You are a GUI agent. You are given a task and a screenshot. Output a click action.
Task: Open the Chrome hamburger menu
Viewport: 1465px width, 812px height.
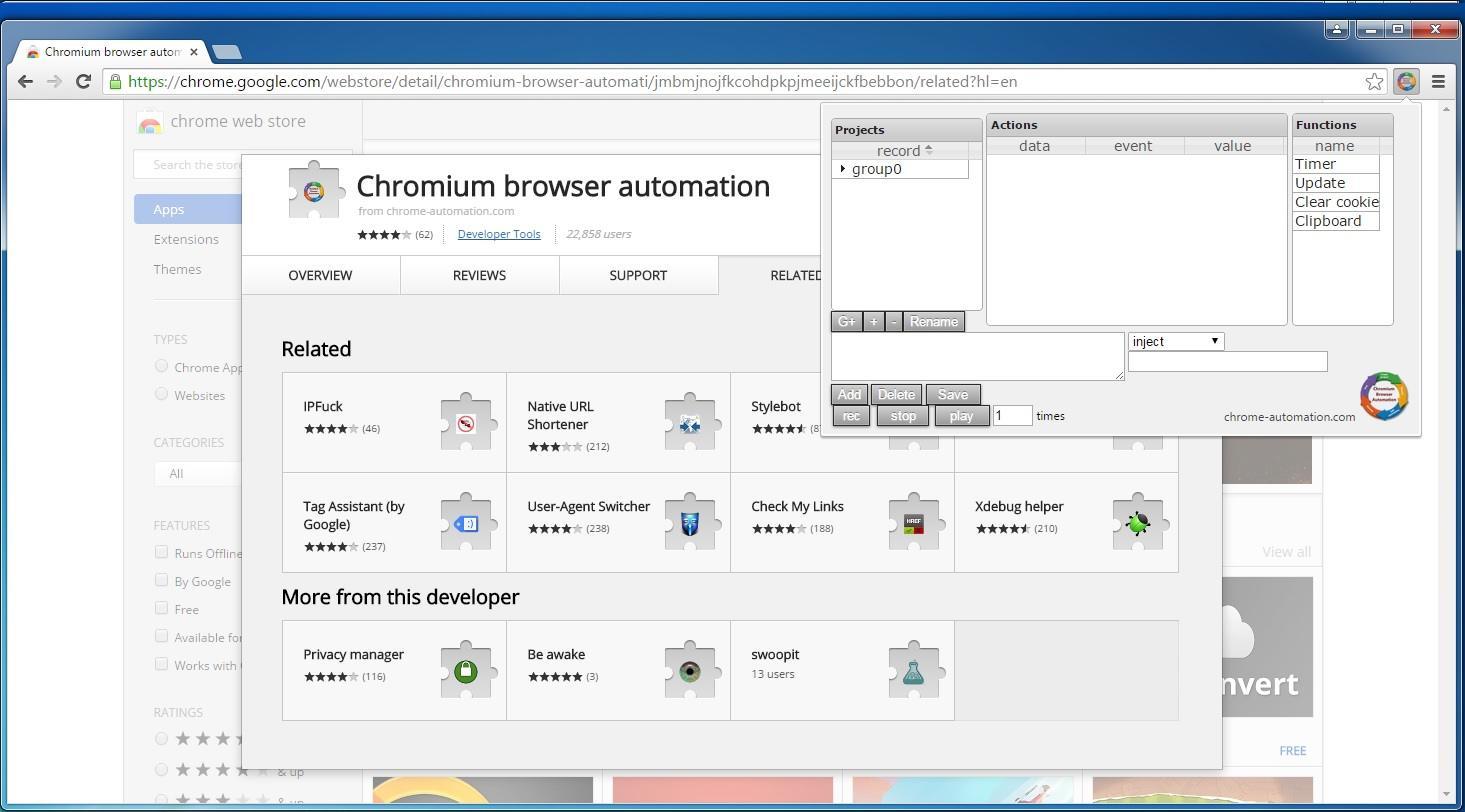point(1438,82)
